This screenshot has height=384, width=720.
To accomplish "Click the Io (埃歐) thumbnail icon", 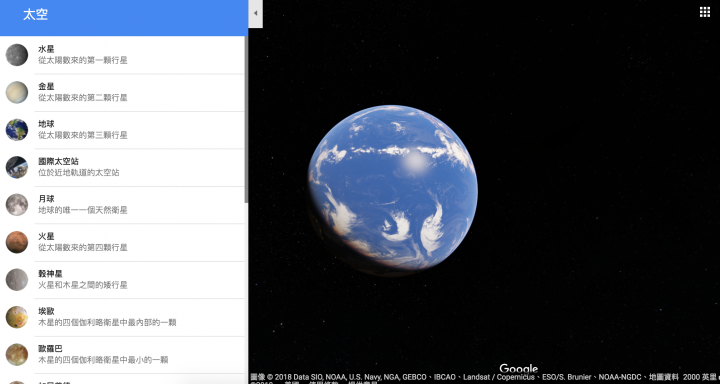I will 17,317.
